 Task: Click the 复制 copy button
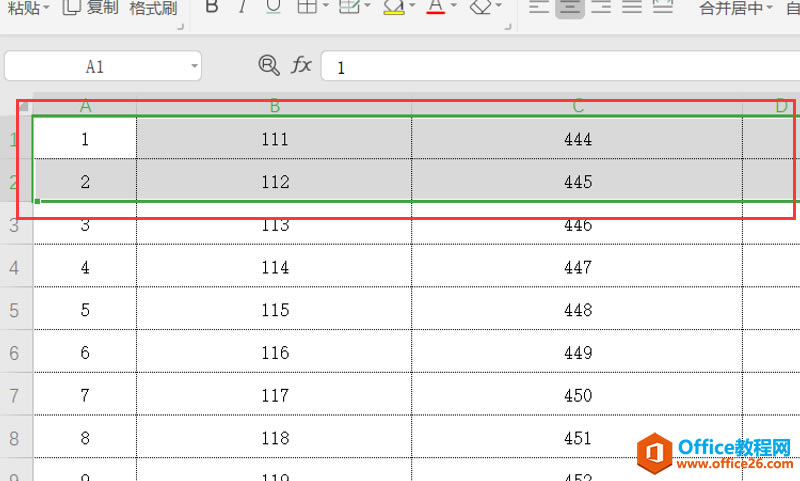pos(90,7)
